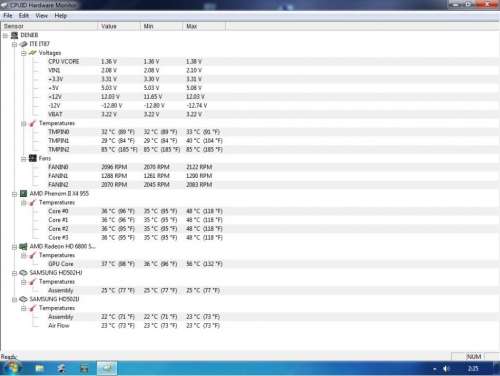Image resolution: width=500 pixels, height=376 pixels.
Task: Click thermometer icon under AMD Phenom
Action: click(x=33, y=202)
